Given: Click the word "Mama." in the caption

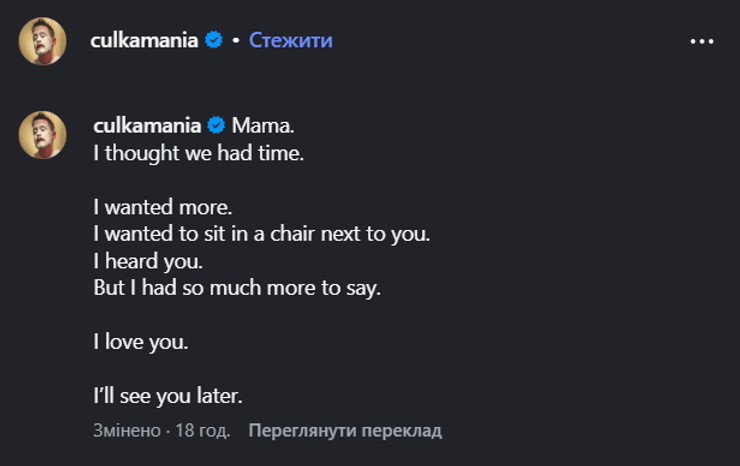Looking at the screenshot, I should point(264,126).
